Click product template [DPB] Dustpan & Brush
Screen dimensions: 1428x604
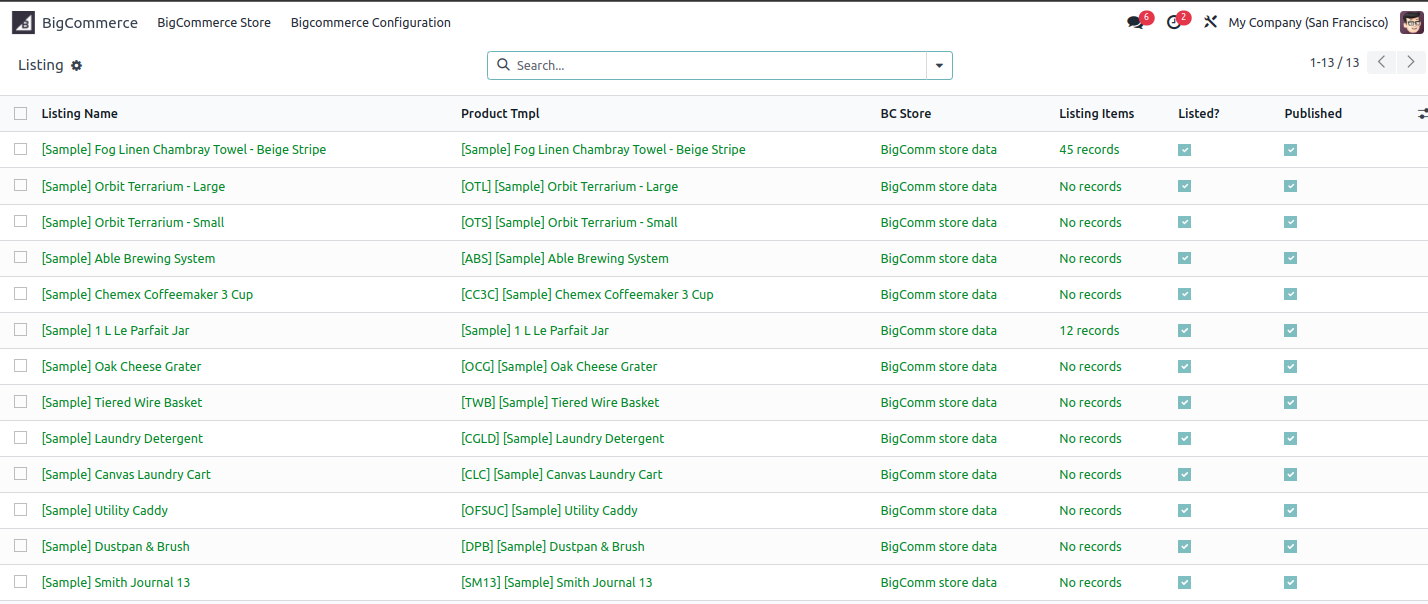(x=553, y=546)
